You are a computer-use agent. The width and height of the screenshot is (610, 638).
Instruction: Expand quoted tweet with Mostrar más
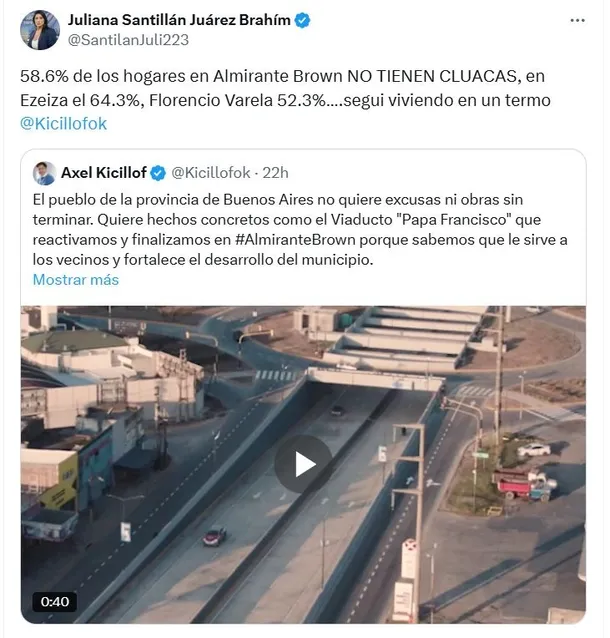[76, 280]
